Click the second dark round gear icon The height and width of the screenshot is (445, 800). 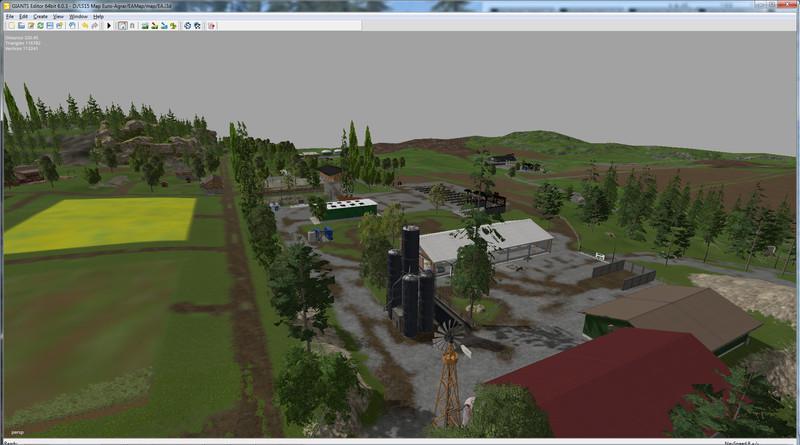point(197,26)
